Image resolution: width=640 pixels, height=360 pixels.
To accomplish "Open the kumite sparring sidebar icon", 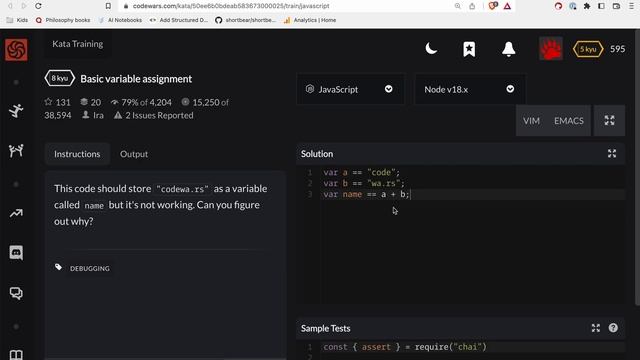I will pyautogui.click(x=16, y=151).
